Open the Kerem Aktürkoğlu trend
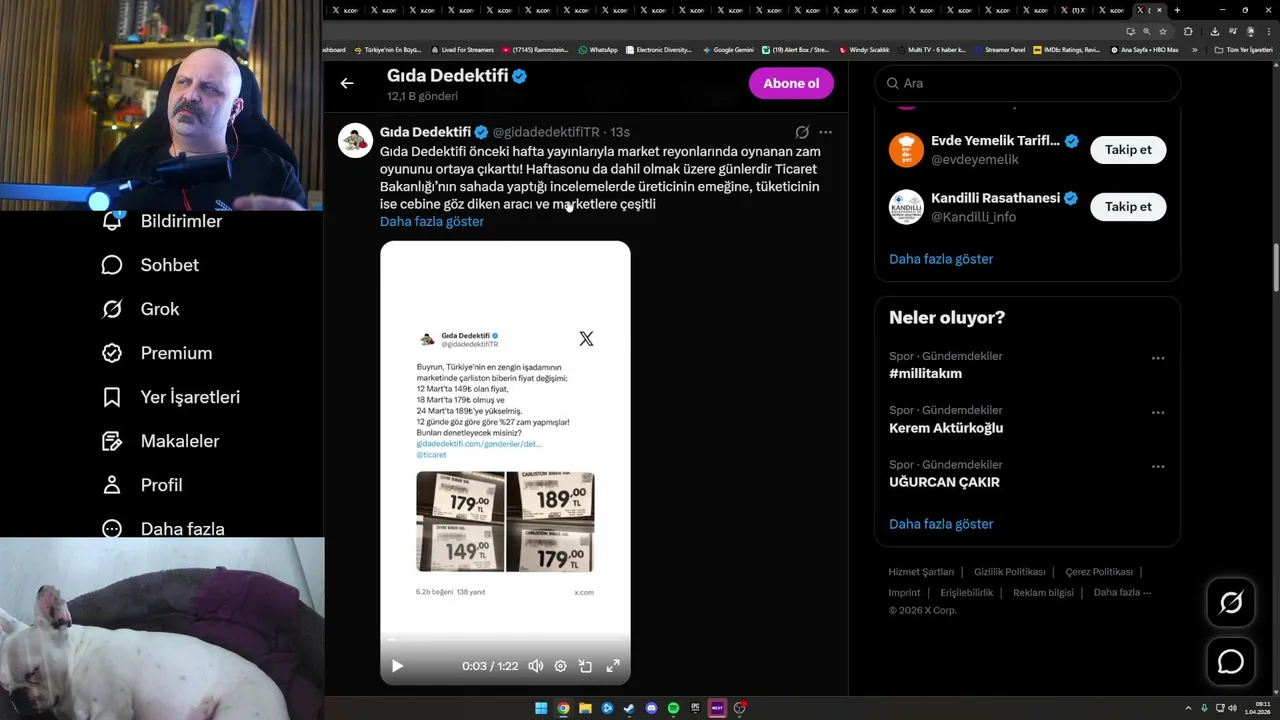 [x=946, y=428]
